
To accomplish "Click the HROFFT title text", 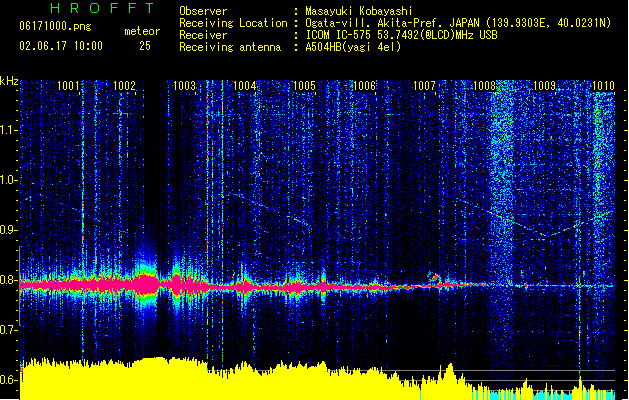I will coord(103,8).
